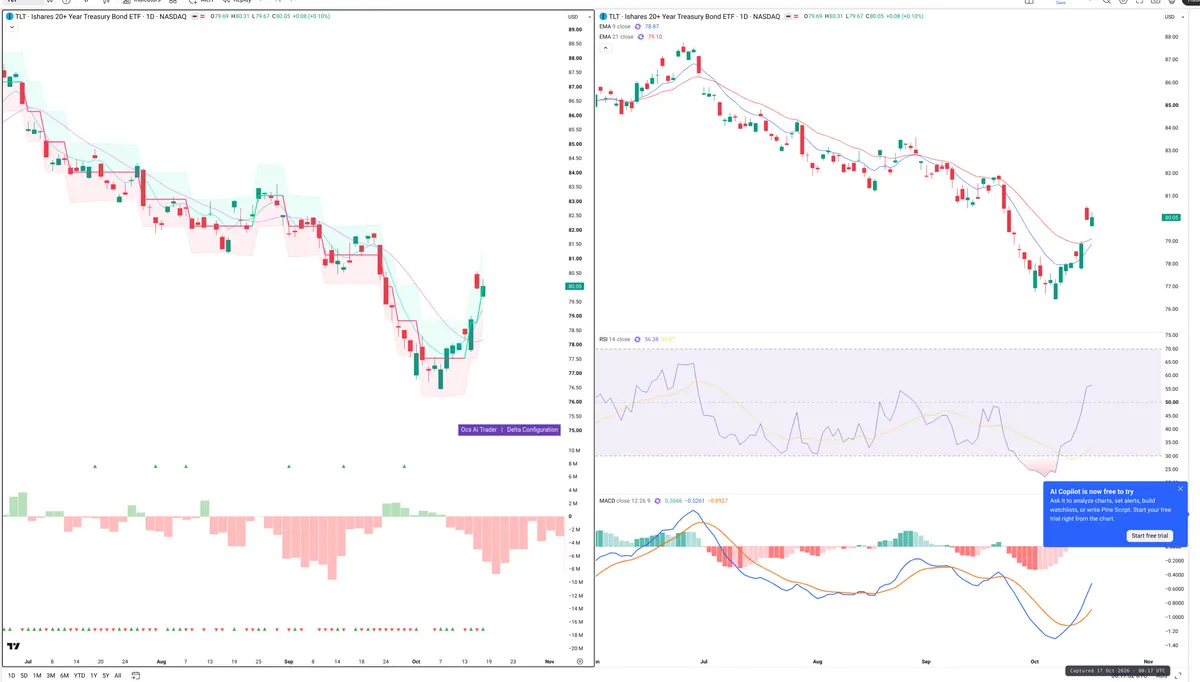Click the 79.10 EMA 21 value
Viewport: 1200px width, 682px height.
click(x=655, y=37)
